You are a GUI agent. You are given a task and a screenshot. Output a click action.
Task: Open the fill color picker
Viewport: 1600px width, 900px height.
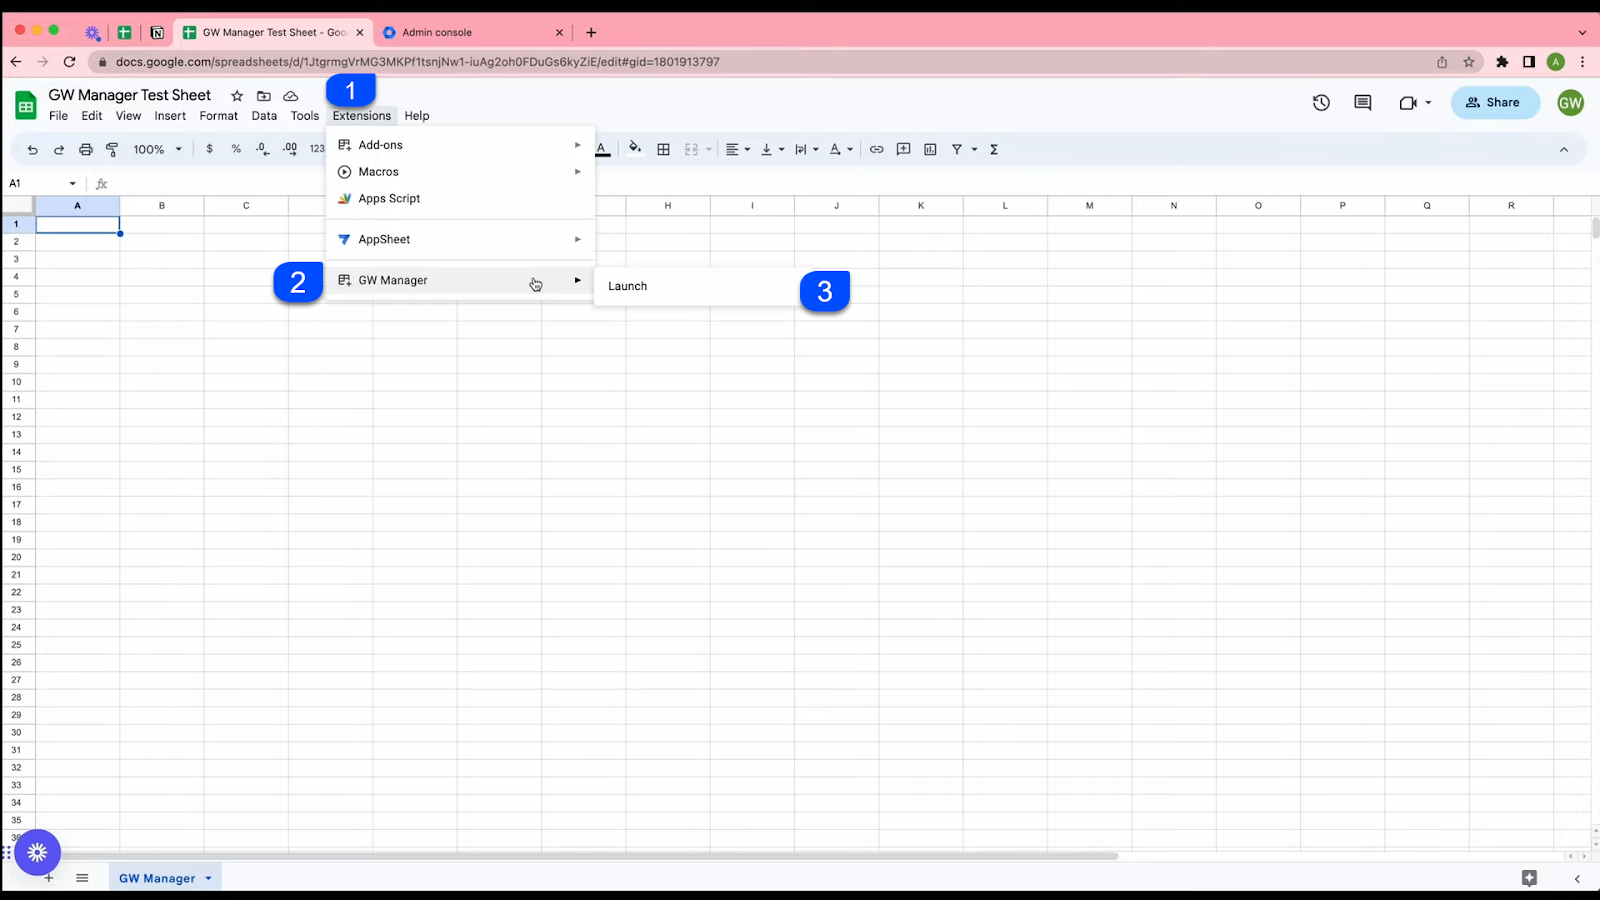[x=635, y=149]
